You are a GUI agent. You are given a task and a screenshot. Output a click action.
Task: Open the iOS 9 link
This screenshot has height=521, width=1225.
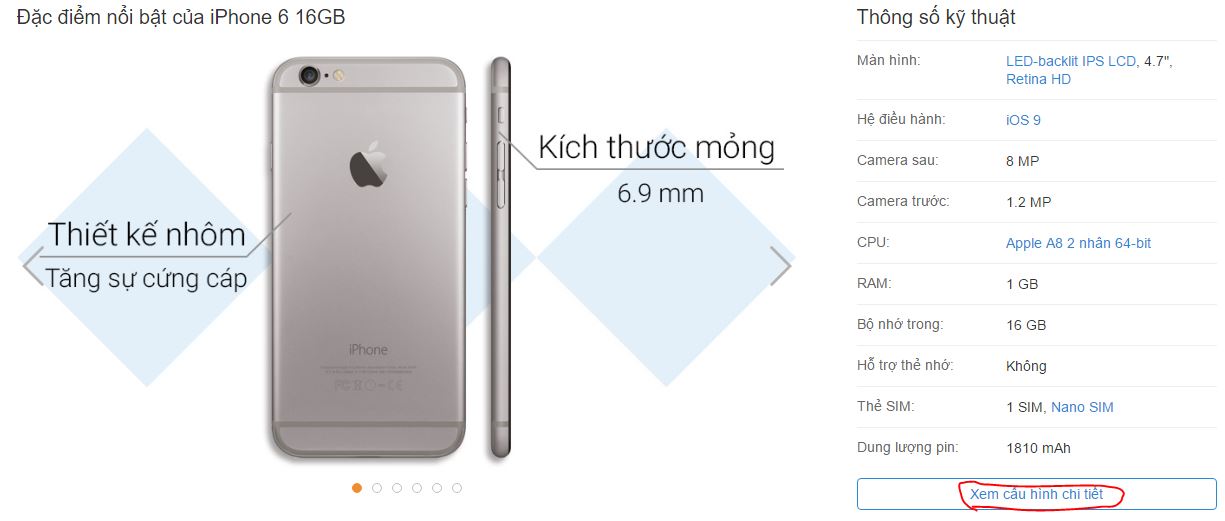[1023, 120]
